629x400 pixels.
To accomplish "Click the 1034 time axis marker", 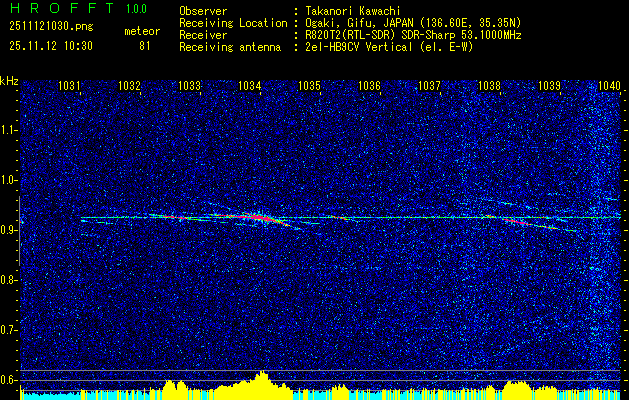I will click(x=249, y=85).
